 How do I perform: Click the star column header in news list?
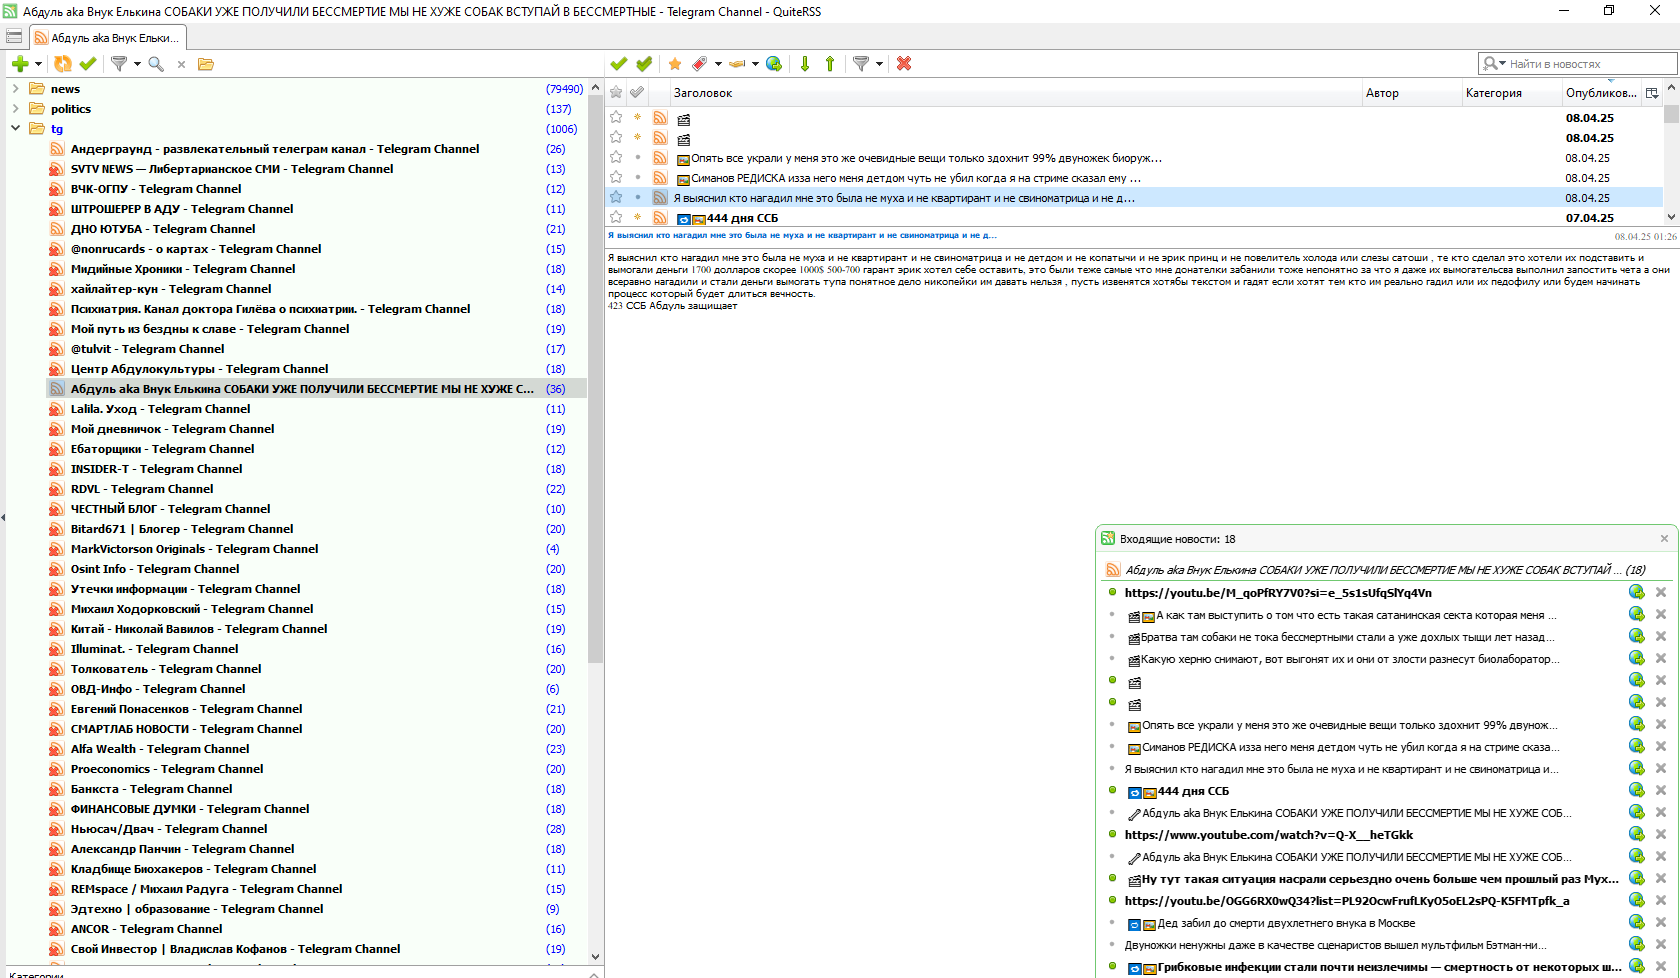[616, 93]
